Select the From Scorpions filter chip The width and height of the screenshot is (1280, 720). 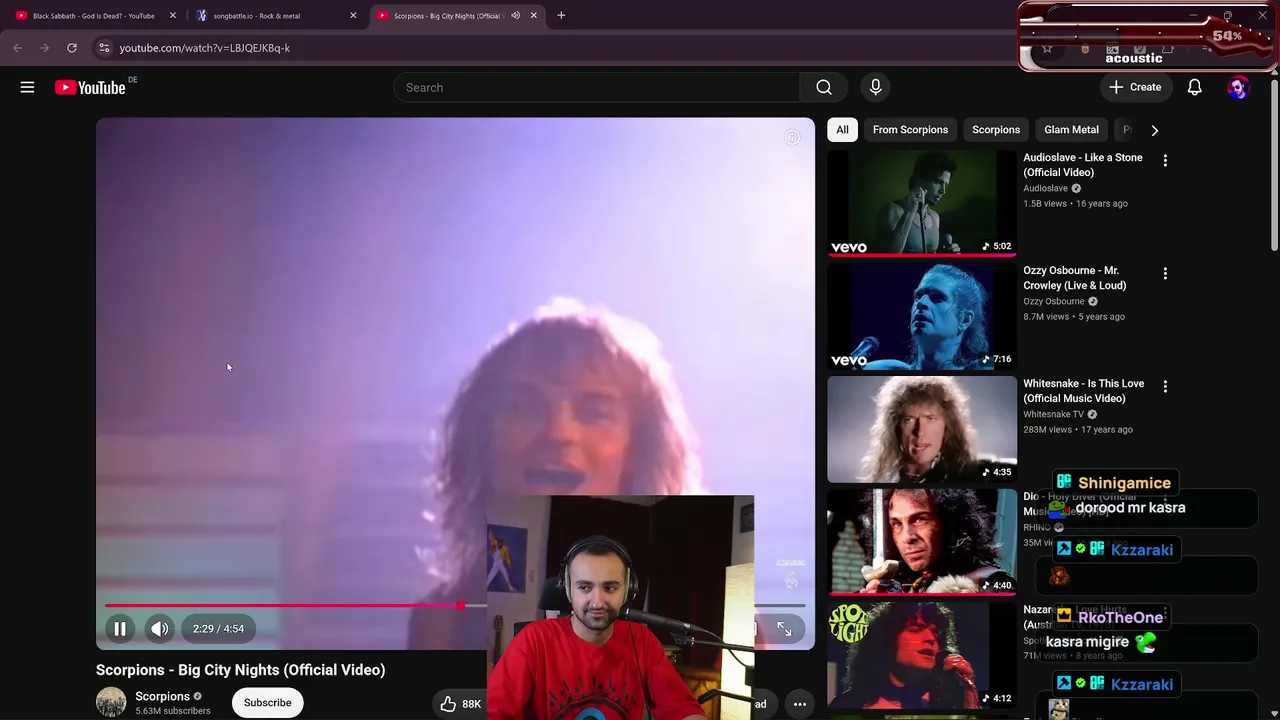[910, 130]
